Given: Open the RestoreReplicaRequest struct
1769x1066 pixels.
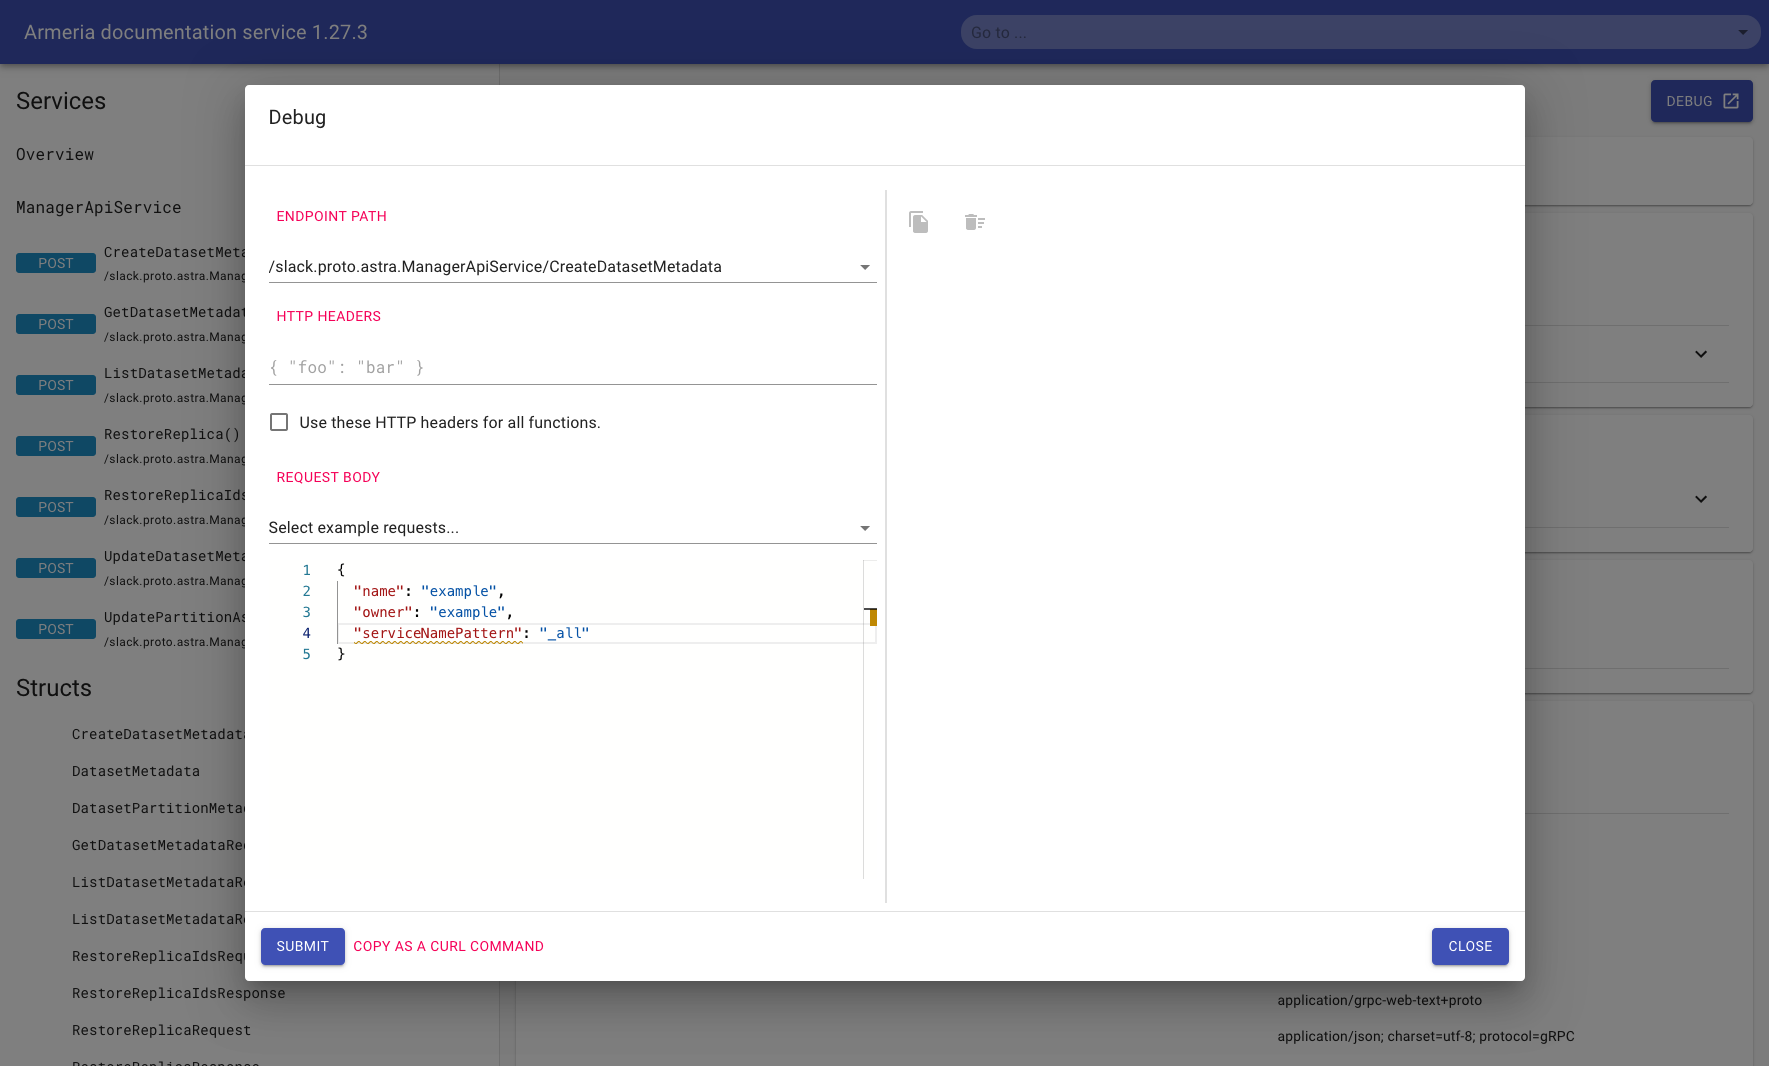Looking at the screenshot, I should [x=161, y=1030].
